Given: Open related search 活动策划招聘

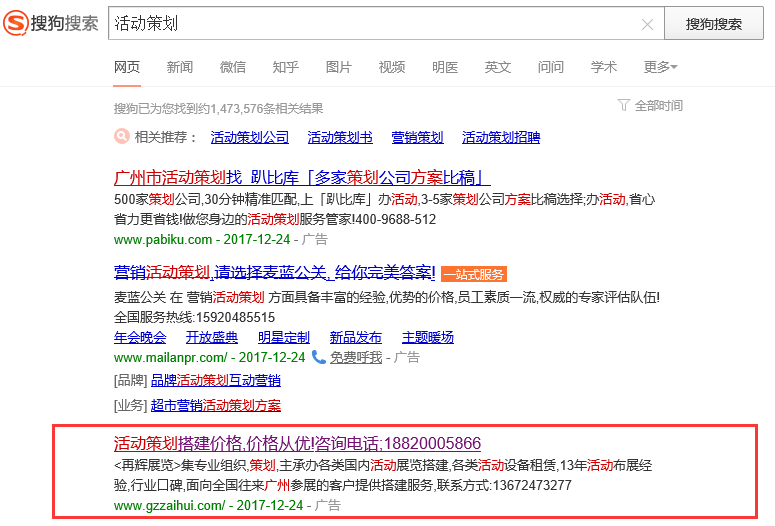Looking at the screenshot, I should pyautogui.click(x=501, y=137).
